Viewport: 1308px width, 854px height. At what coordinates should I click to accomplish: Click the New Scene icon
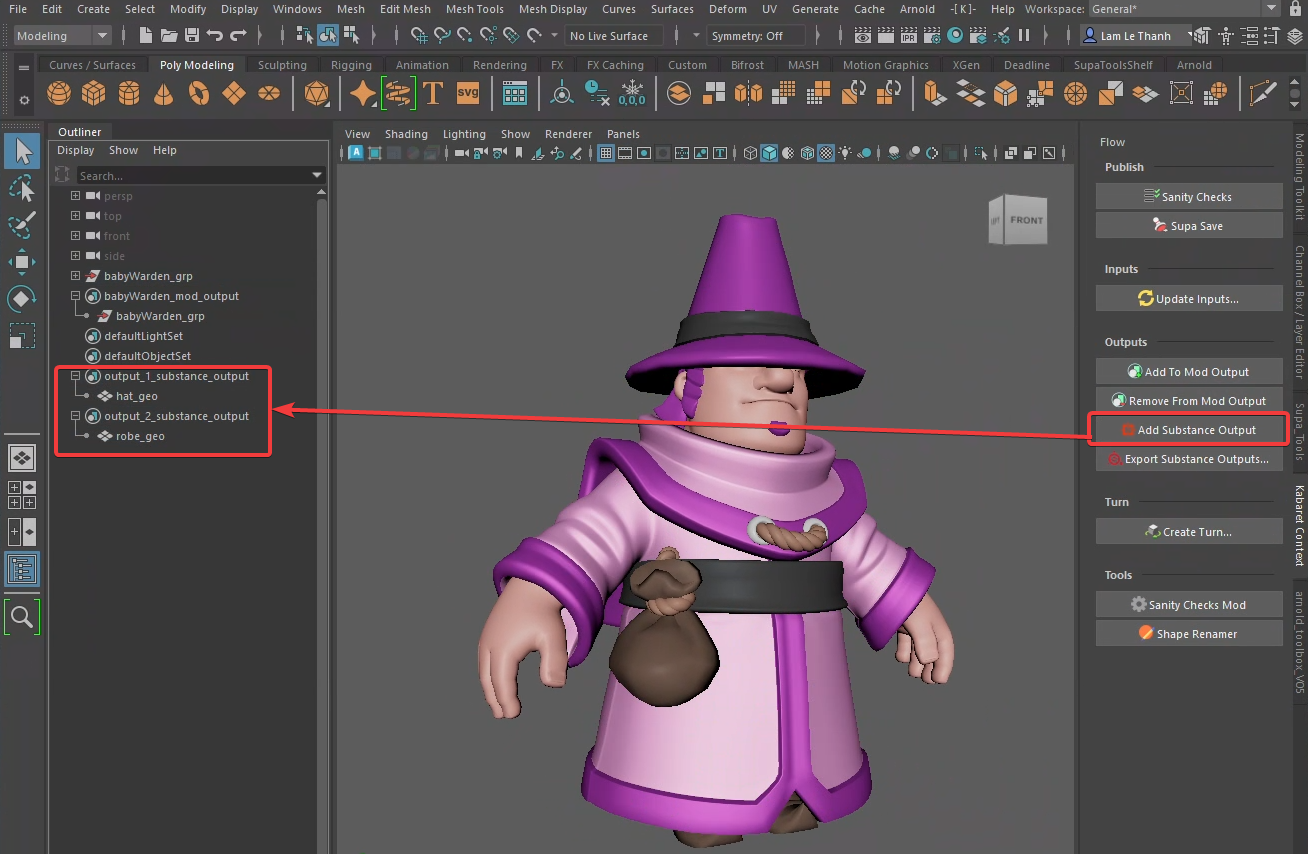click(146, 36)
